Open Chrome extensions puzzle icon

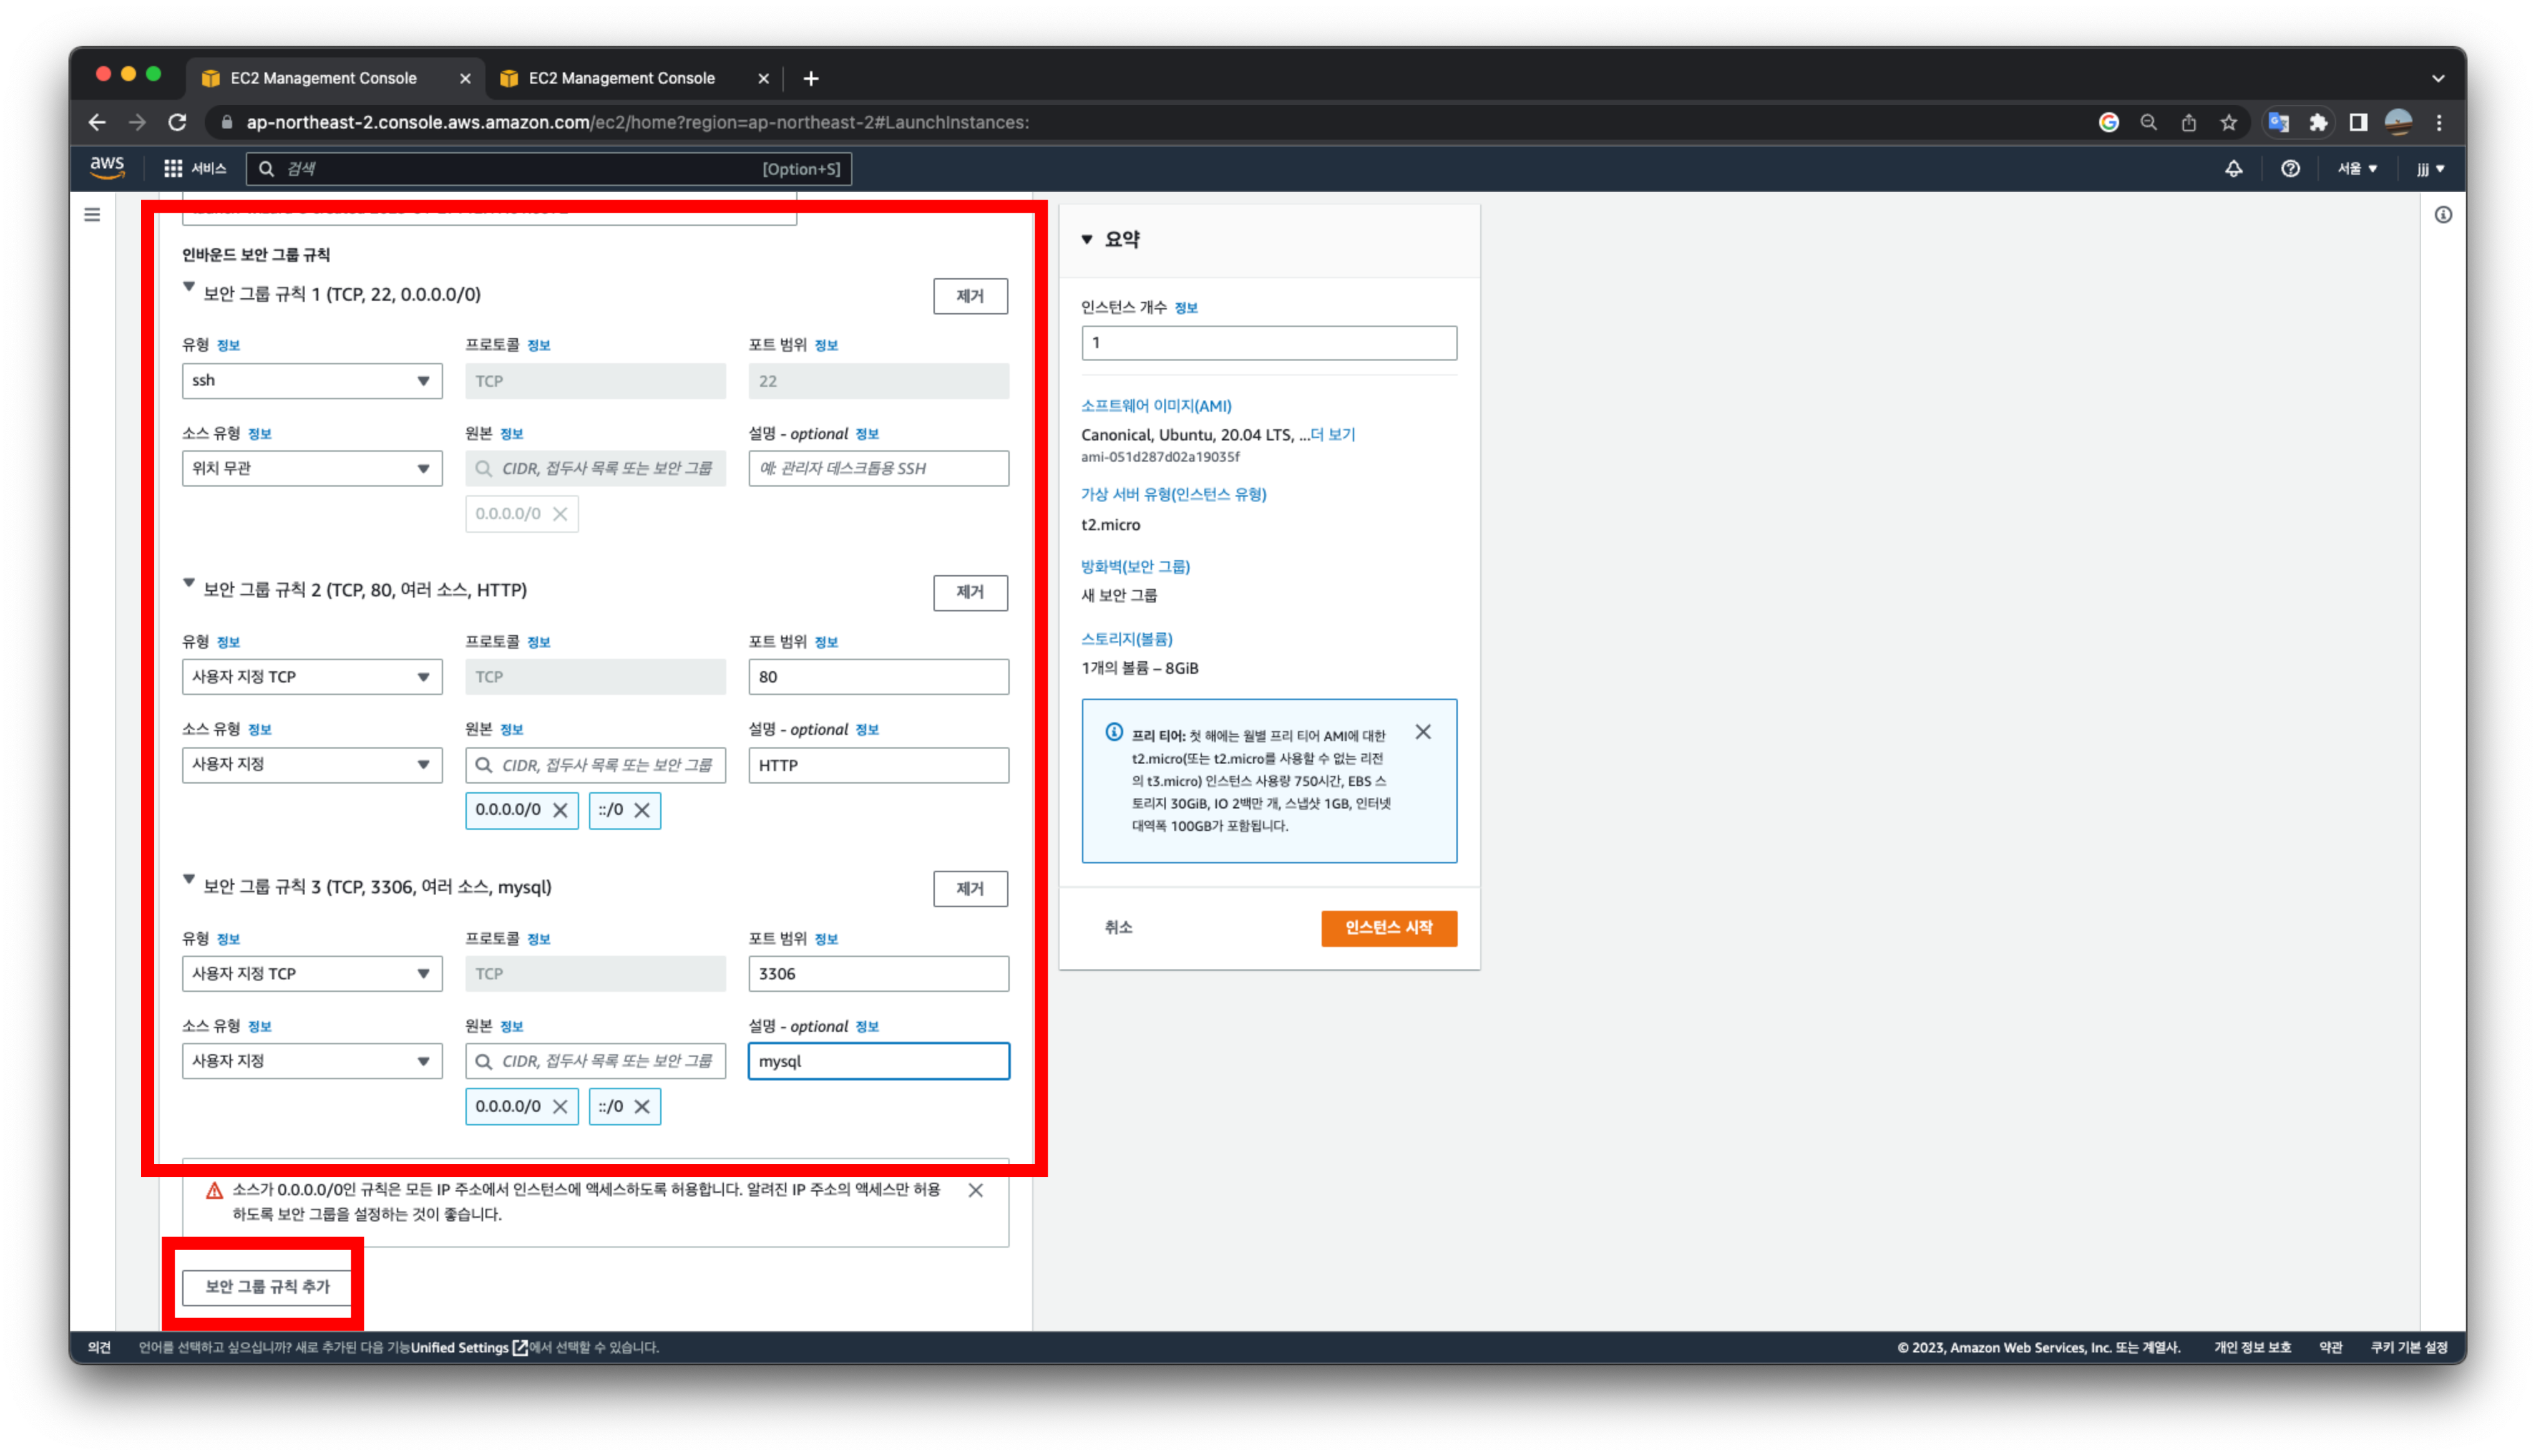tap(2318, 122)
